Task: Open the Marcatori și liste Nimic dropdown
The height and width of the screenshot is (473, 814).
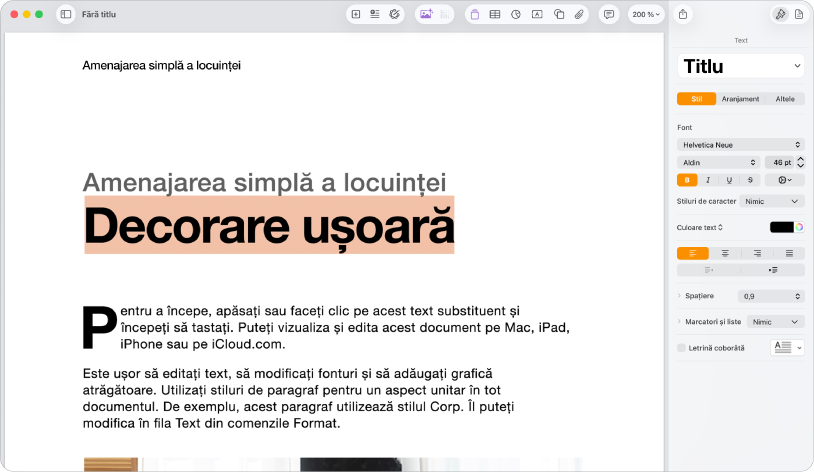Action: [x=775, y=322]
